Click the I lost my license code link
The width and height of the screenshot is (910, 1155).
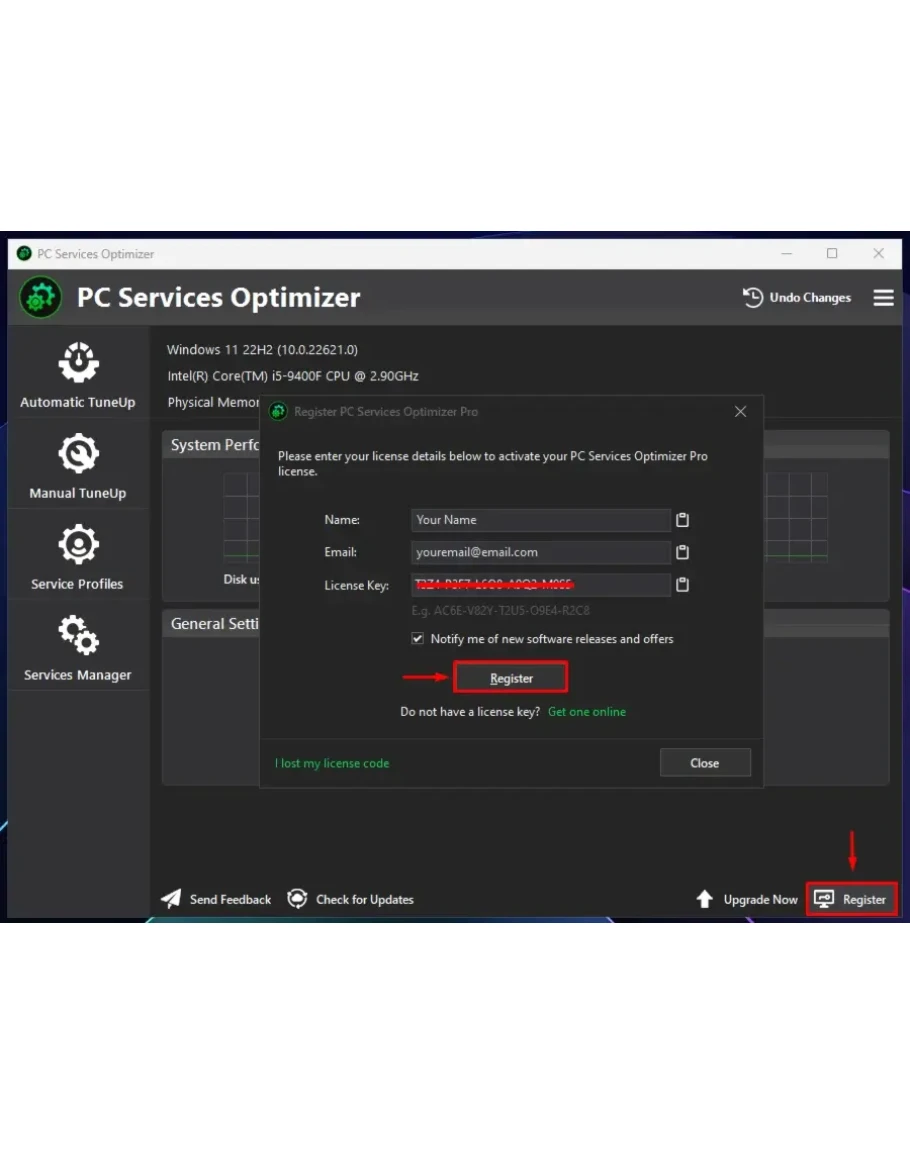coord(332,763)
